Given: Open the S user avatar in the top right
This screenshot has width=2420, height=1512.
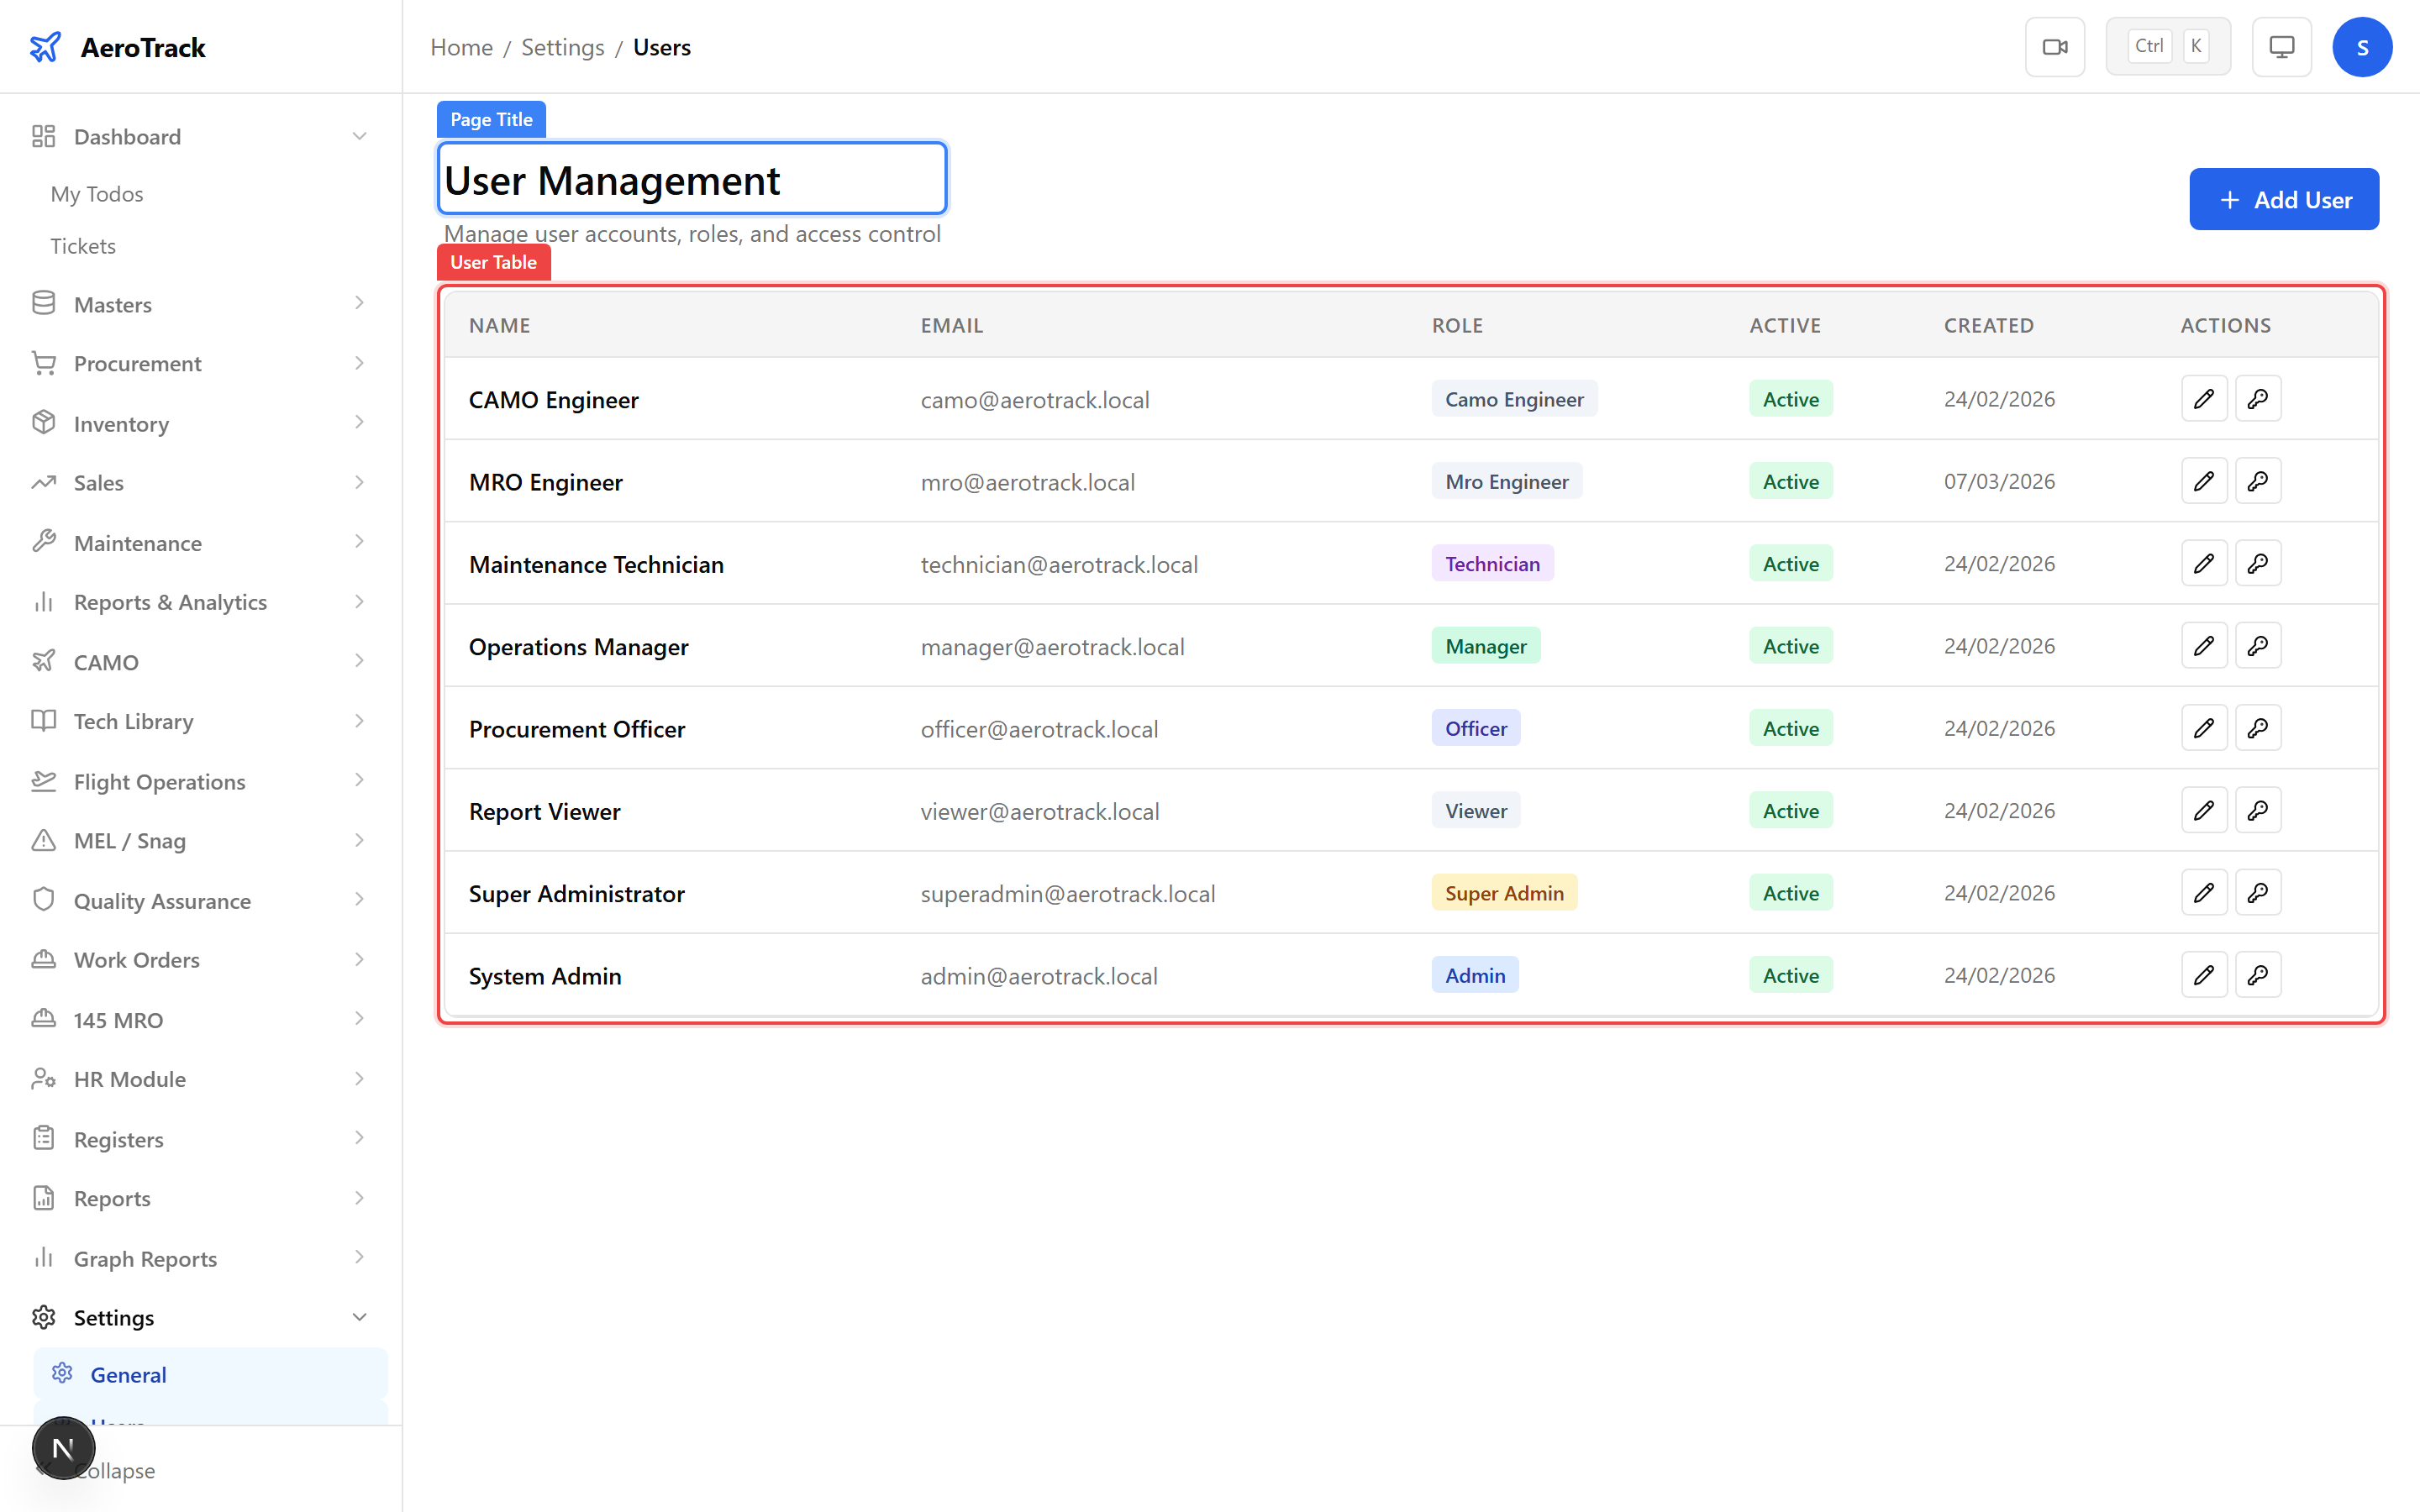Looking at the screenshot, I should click(2362, 46).
